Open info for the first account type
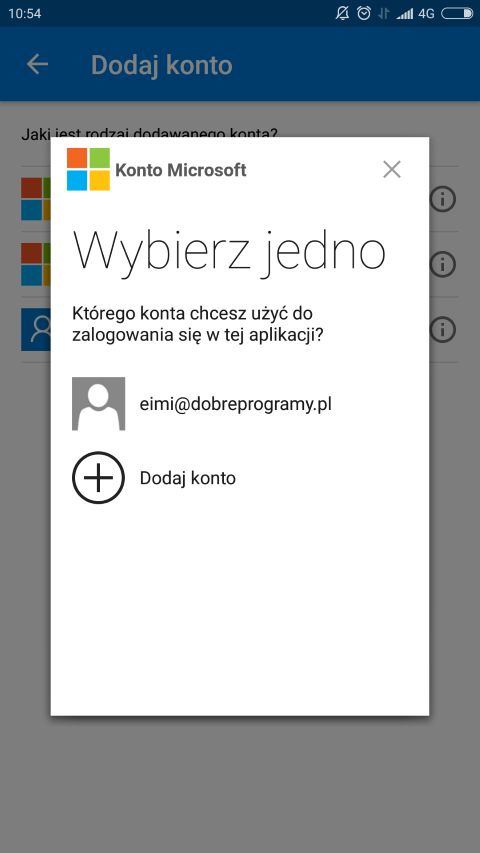This screenshot has width=480, height=853. click(x=442, y=200)
